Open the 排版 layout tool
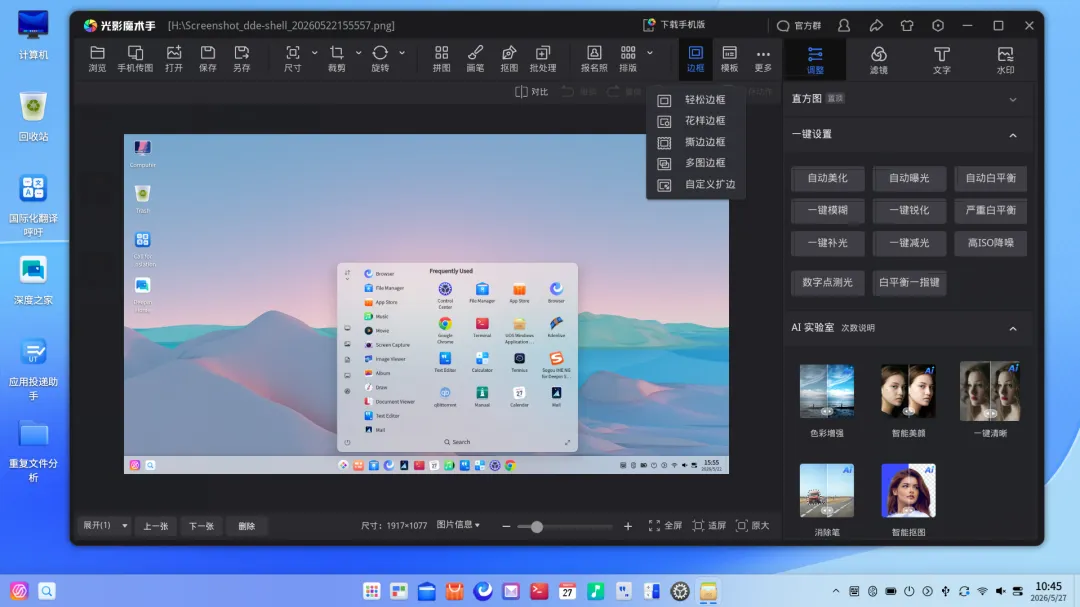 coord(628,59)
